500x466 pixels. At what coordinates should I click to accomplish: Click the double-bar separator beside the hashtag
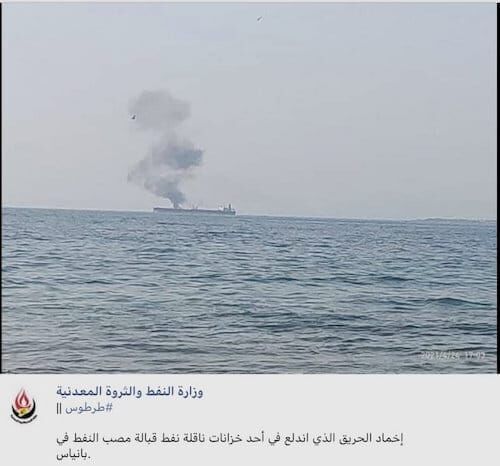click(59, 409)
